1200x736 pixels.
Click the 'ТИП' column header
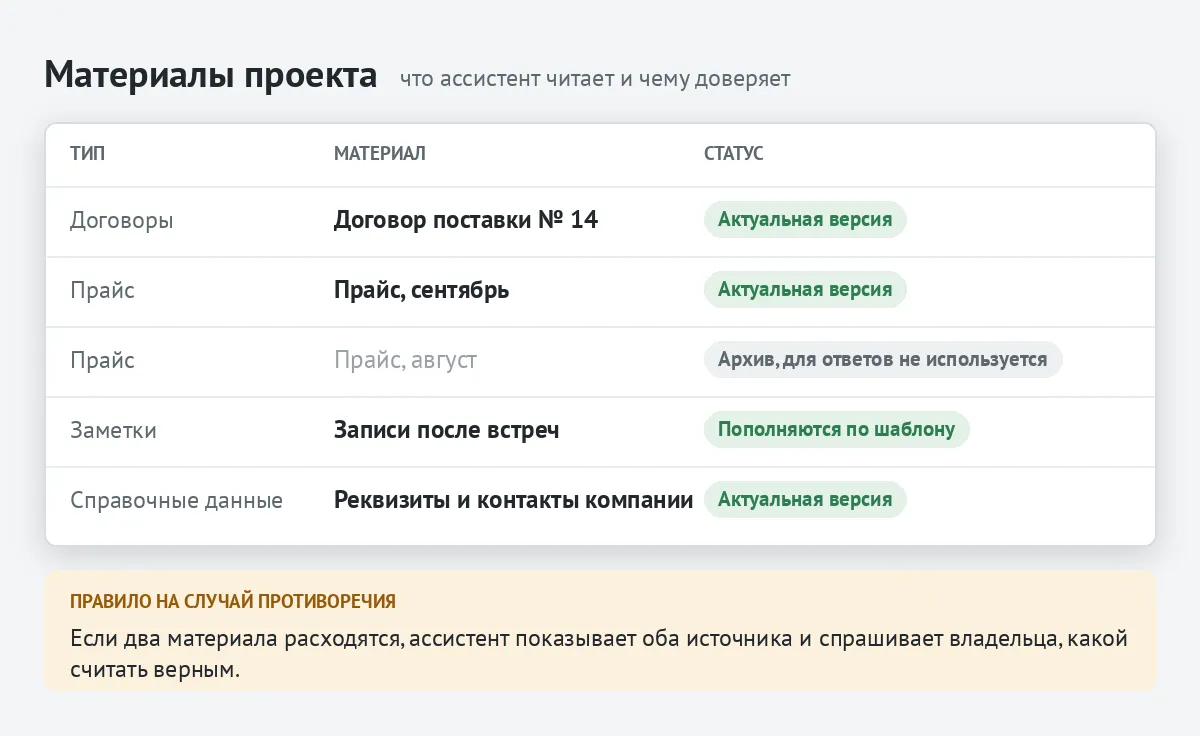pyautogui.click(x=87, y=153)
